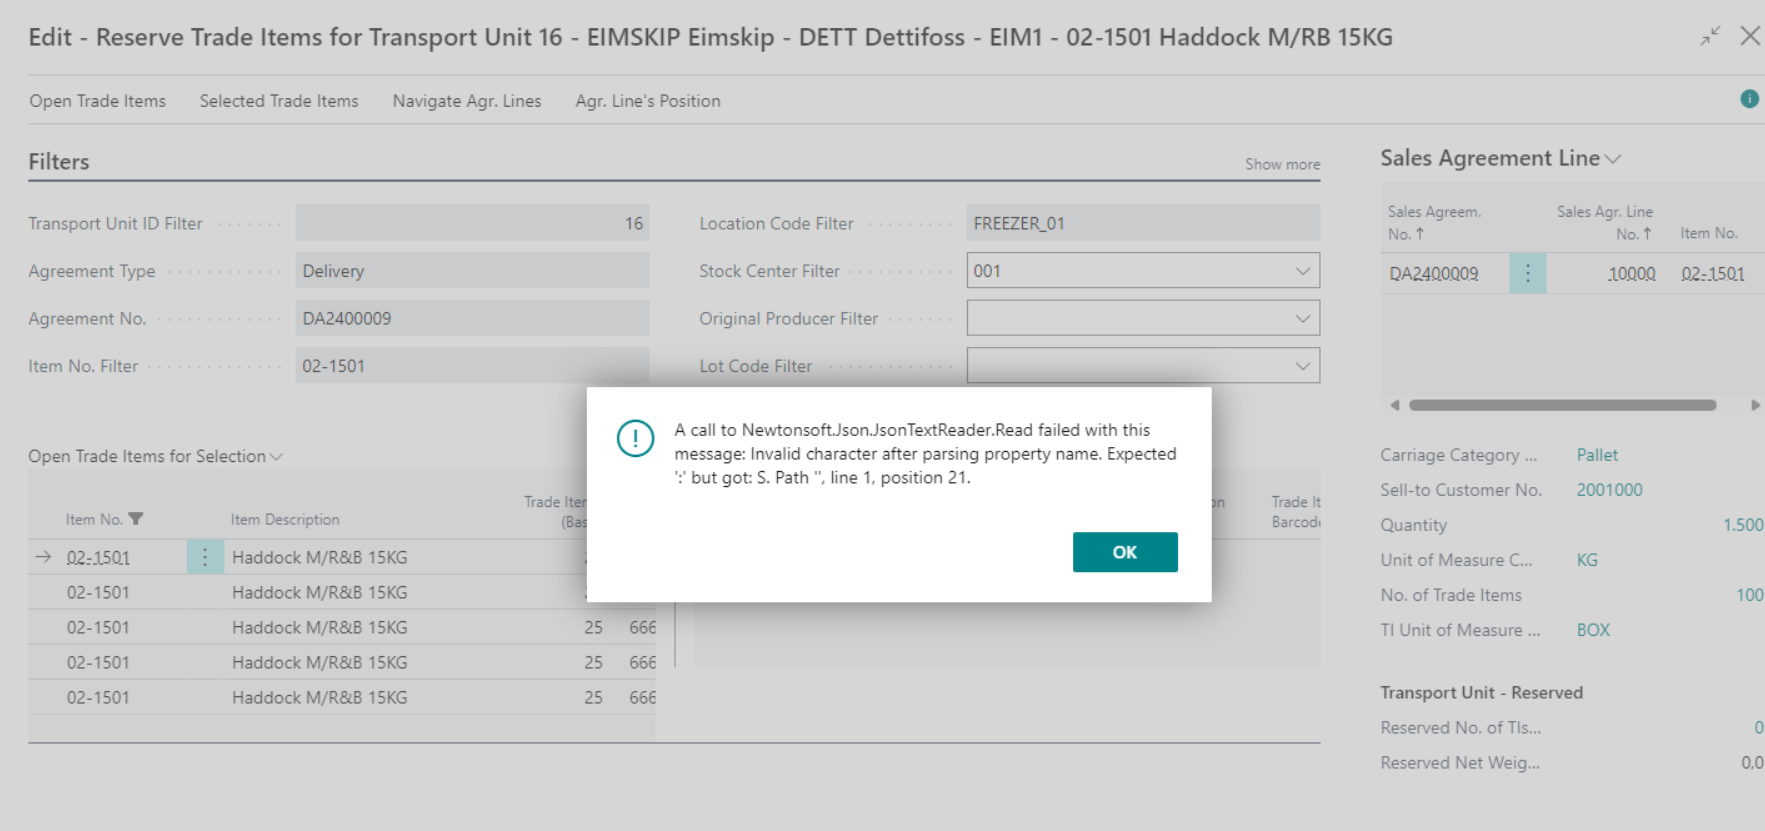Open the three-dot menu for first 02-1501 row
This screenshot has height=831, width=1765.
[205, 557]
